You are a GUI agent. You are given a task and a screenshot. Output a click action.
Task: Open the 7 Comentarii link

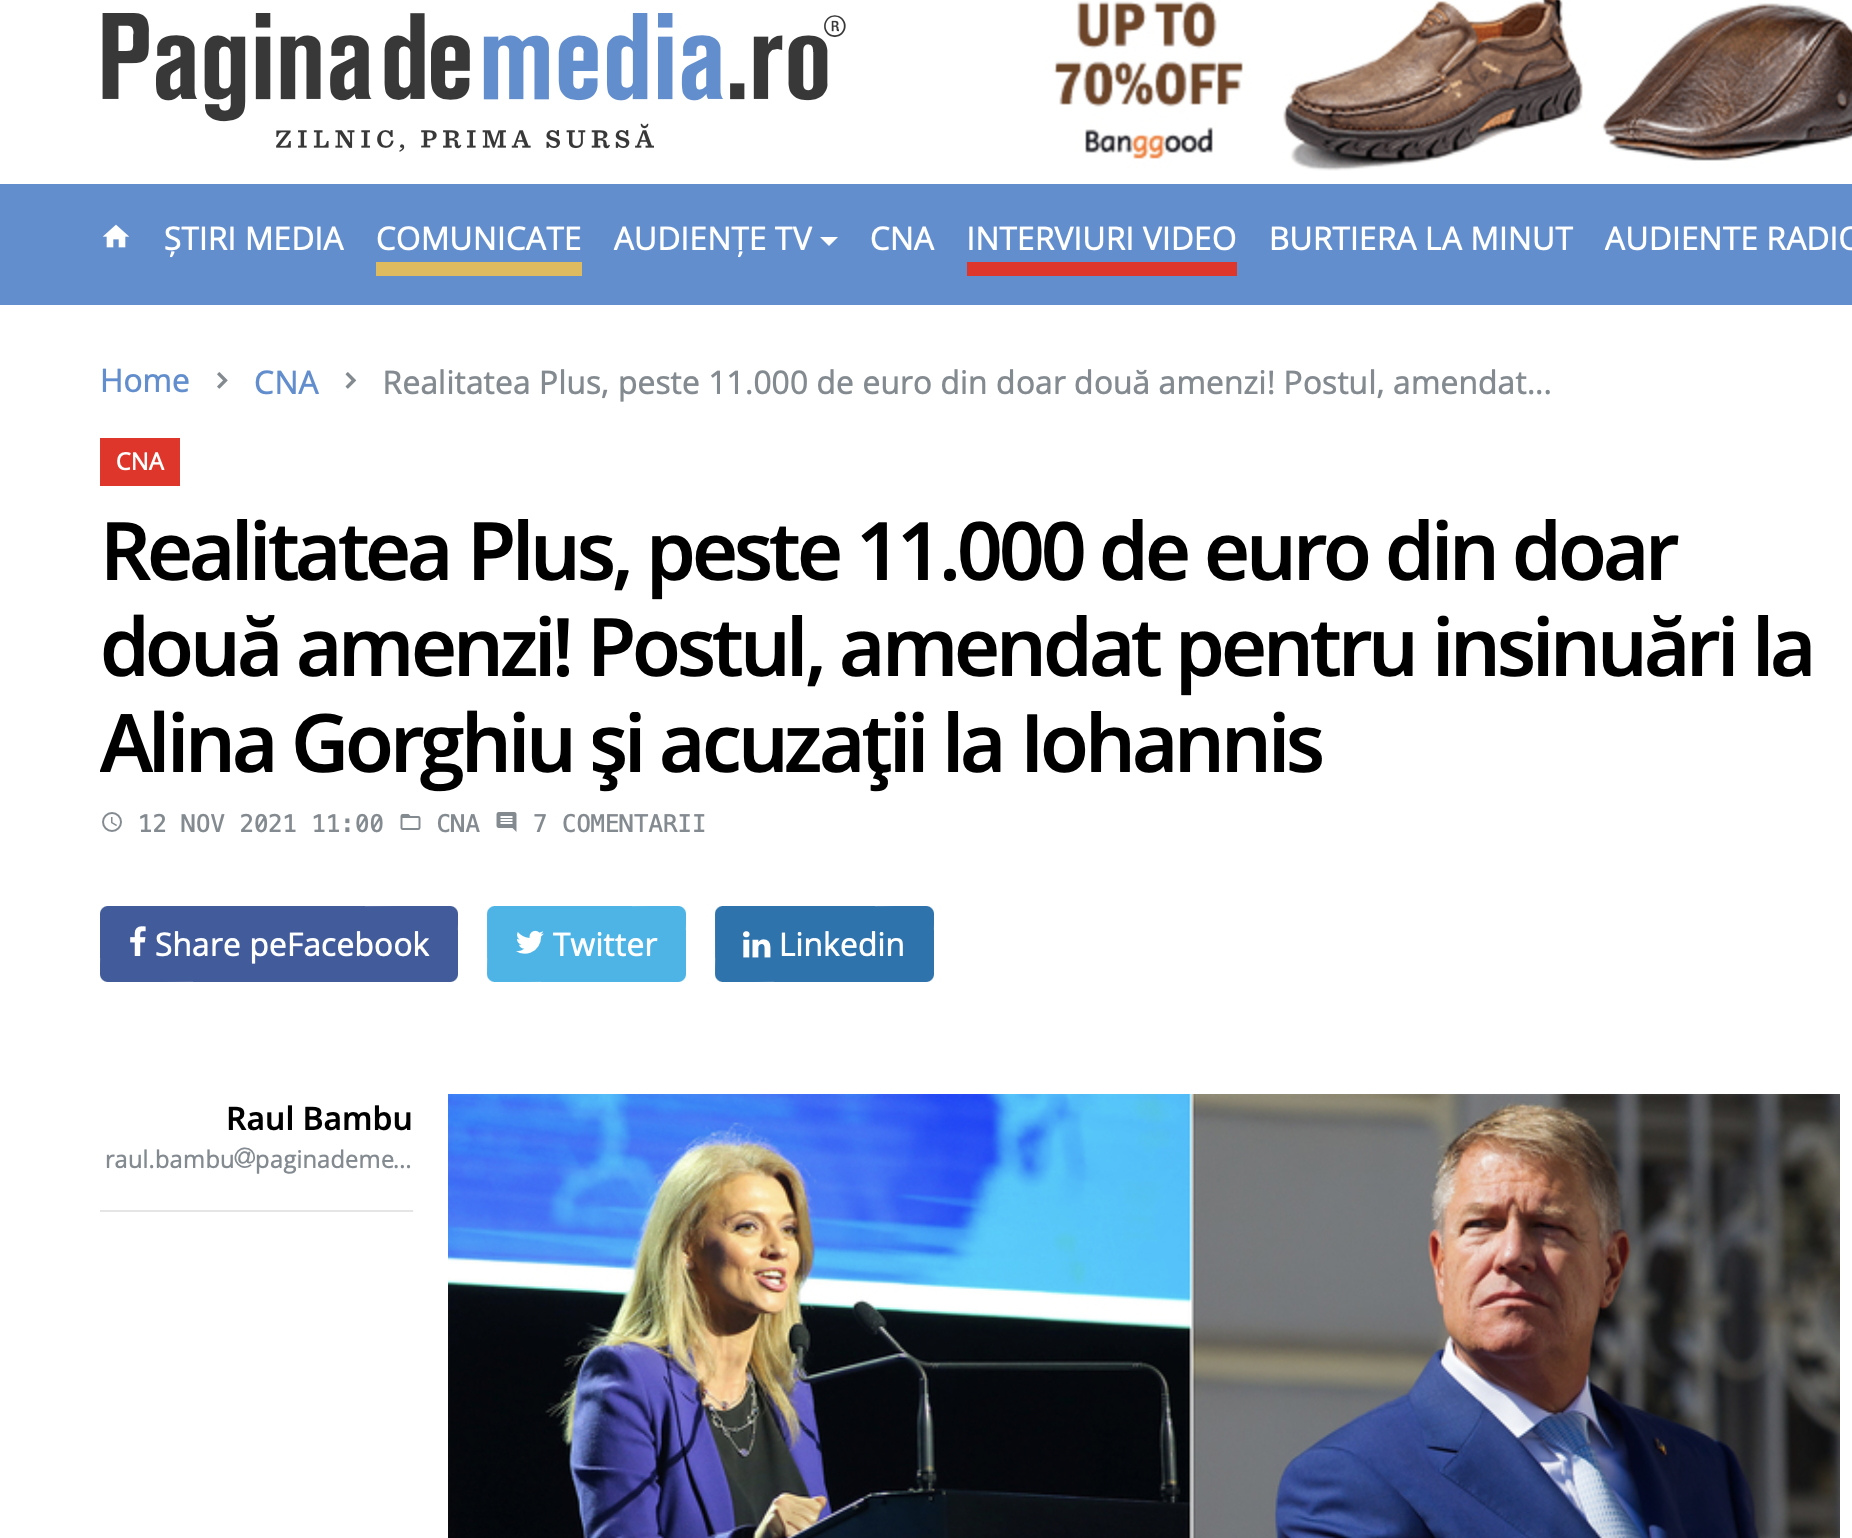[x=618, y=823]
